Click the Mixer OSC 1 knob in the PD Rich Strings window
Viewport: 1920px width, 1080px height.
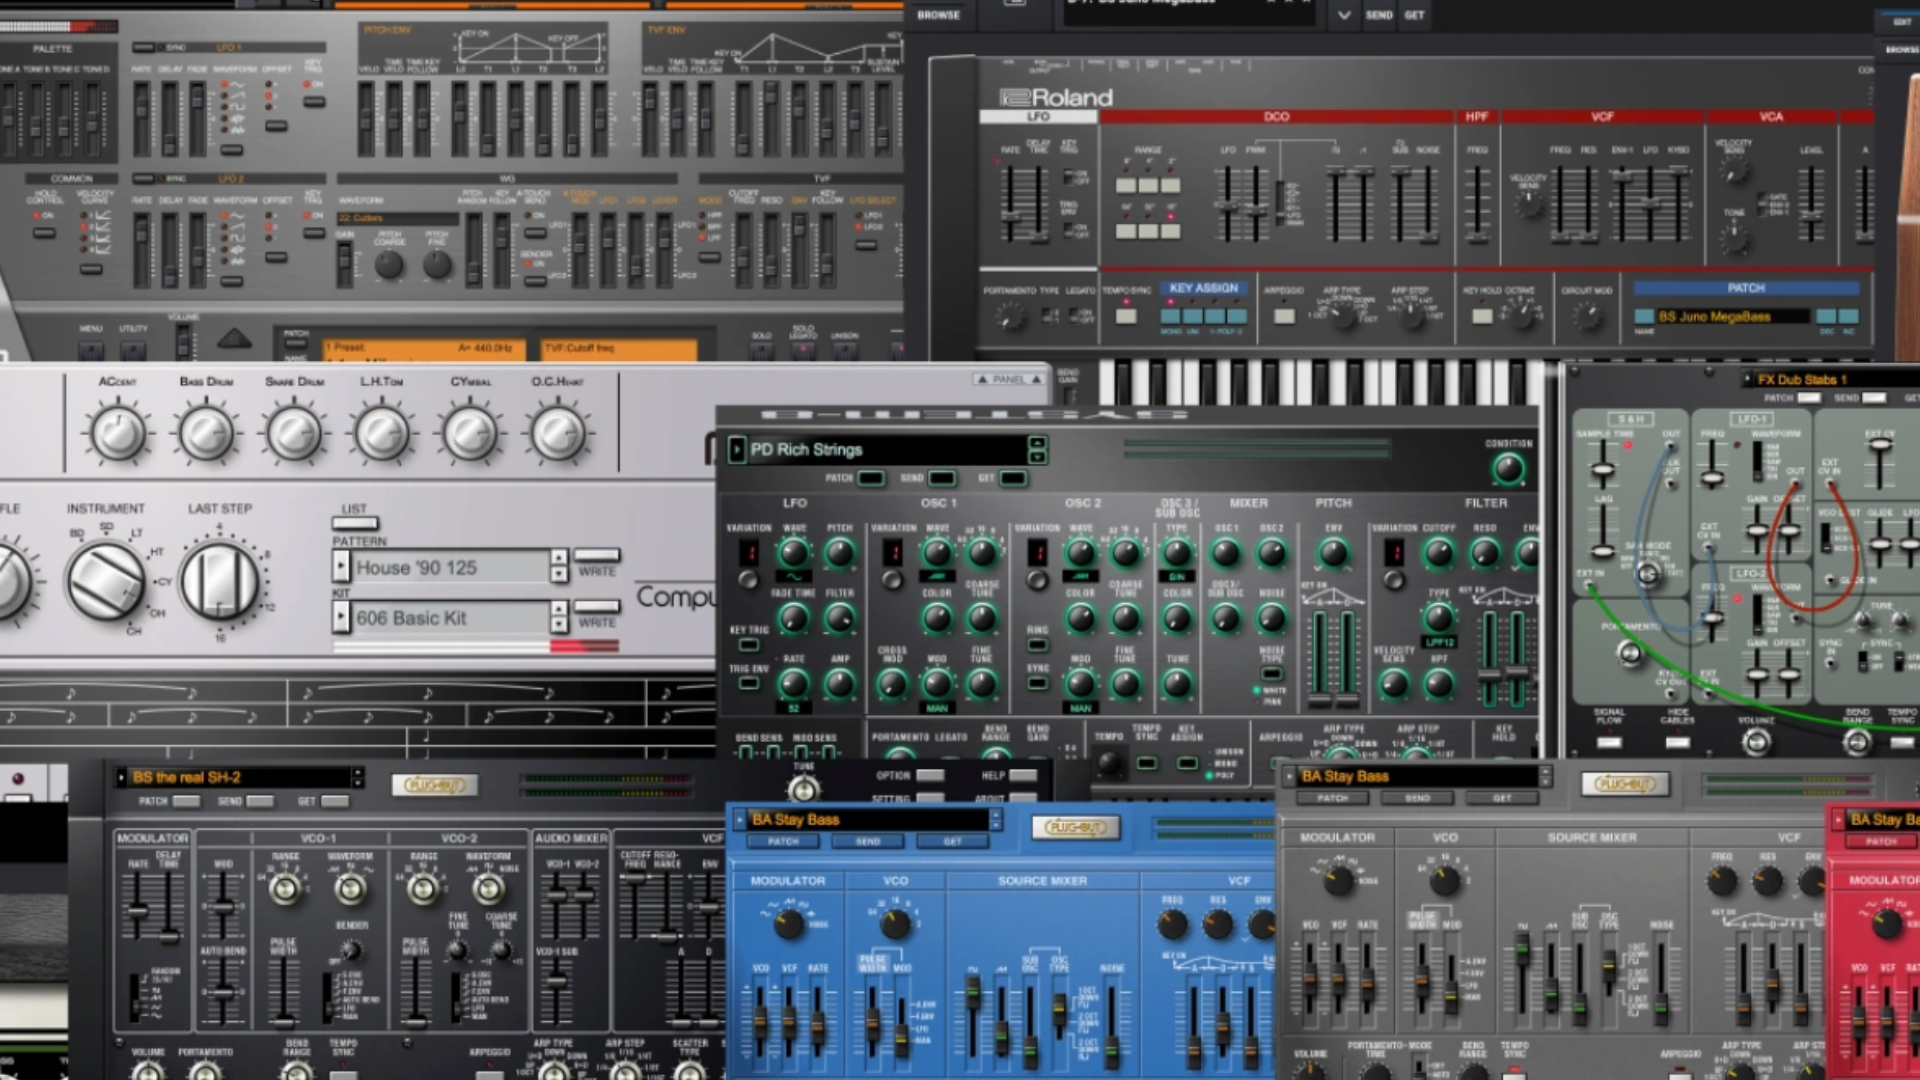click(1226, 552)
